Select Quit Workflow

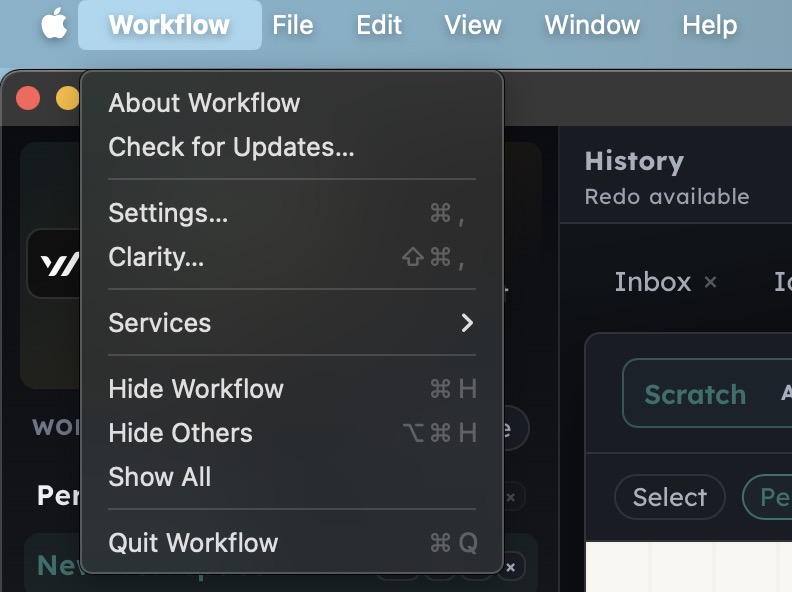pyautogui.click(x=292, y=543)
